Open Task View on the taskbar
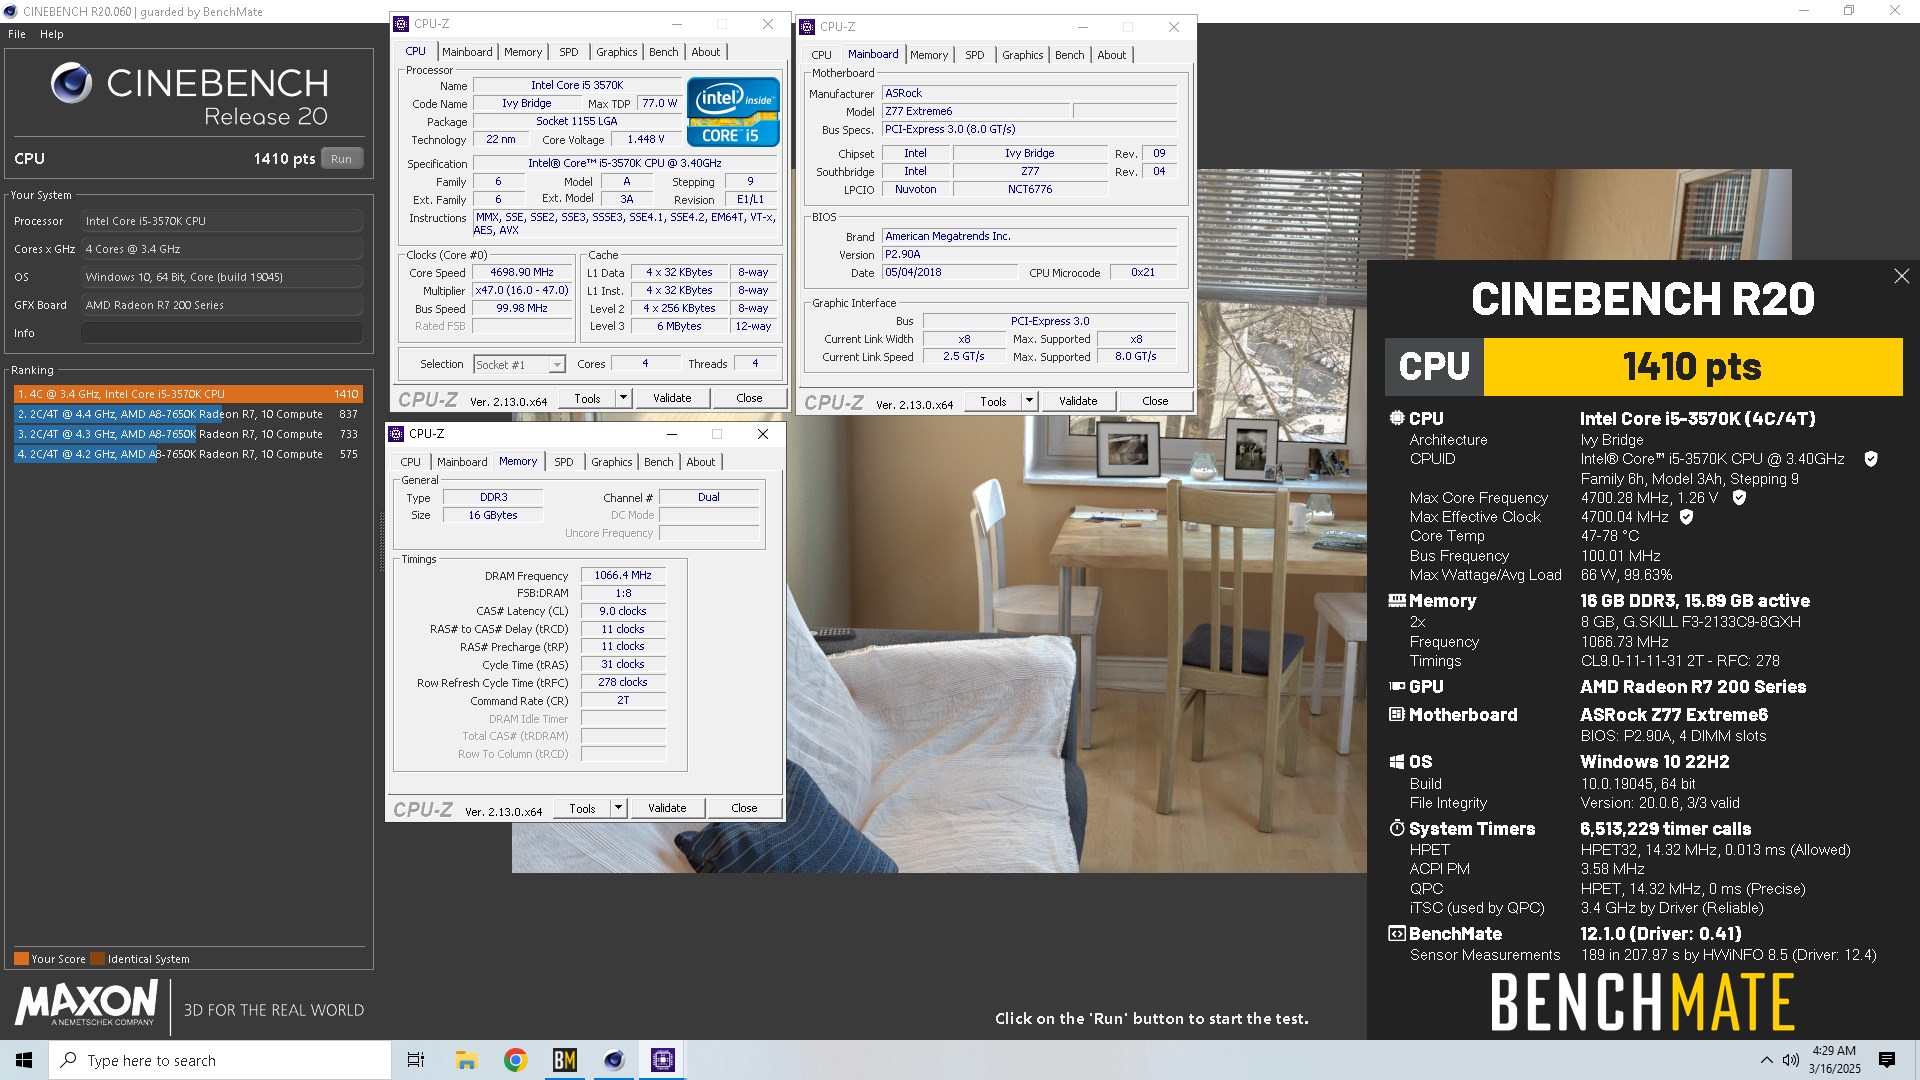This screenshot has width=1920, height=1080. pyautogui.click(x=416, y=1060)
